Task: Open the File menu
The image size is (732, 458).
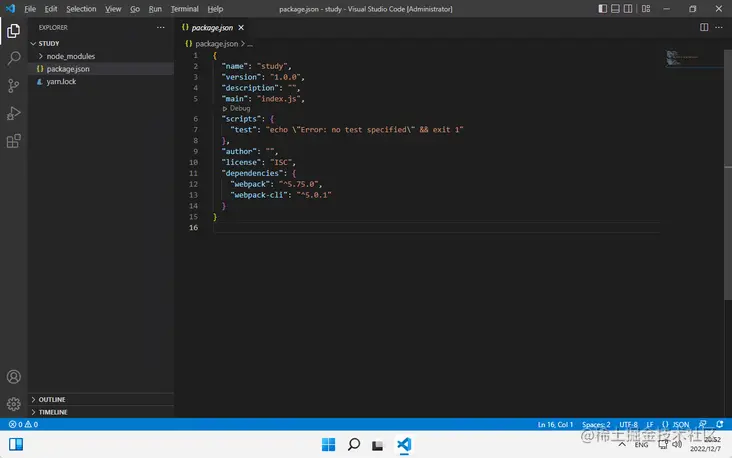Action: click(30, 9)
